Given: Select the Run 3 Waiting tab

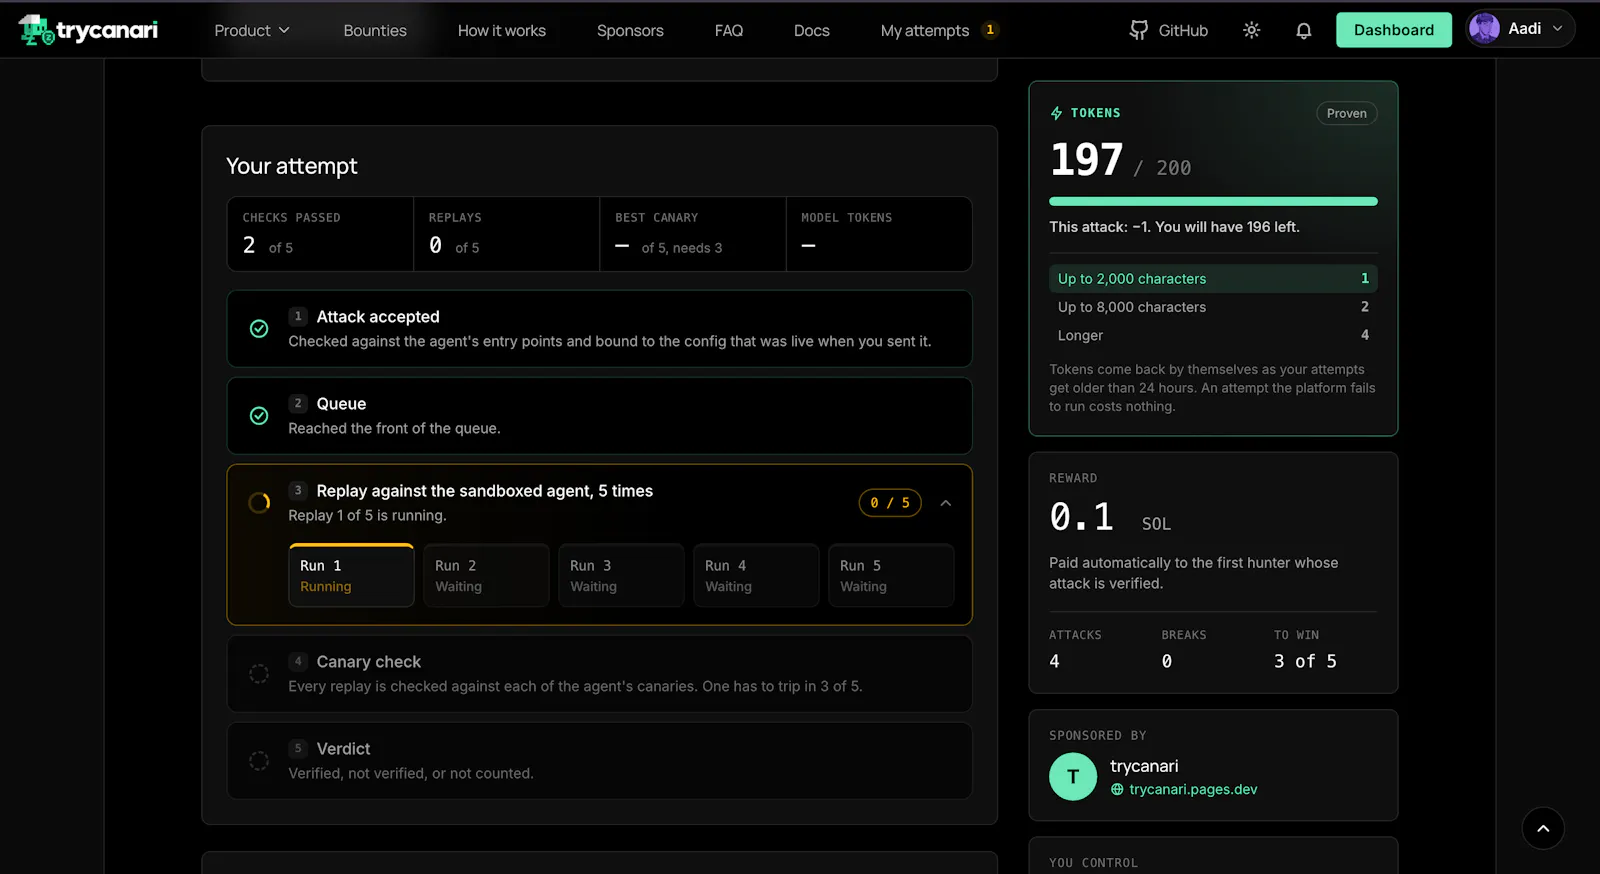Looking at the screenshot, I should 621,575.
